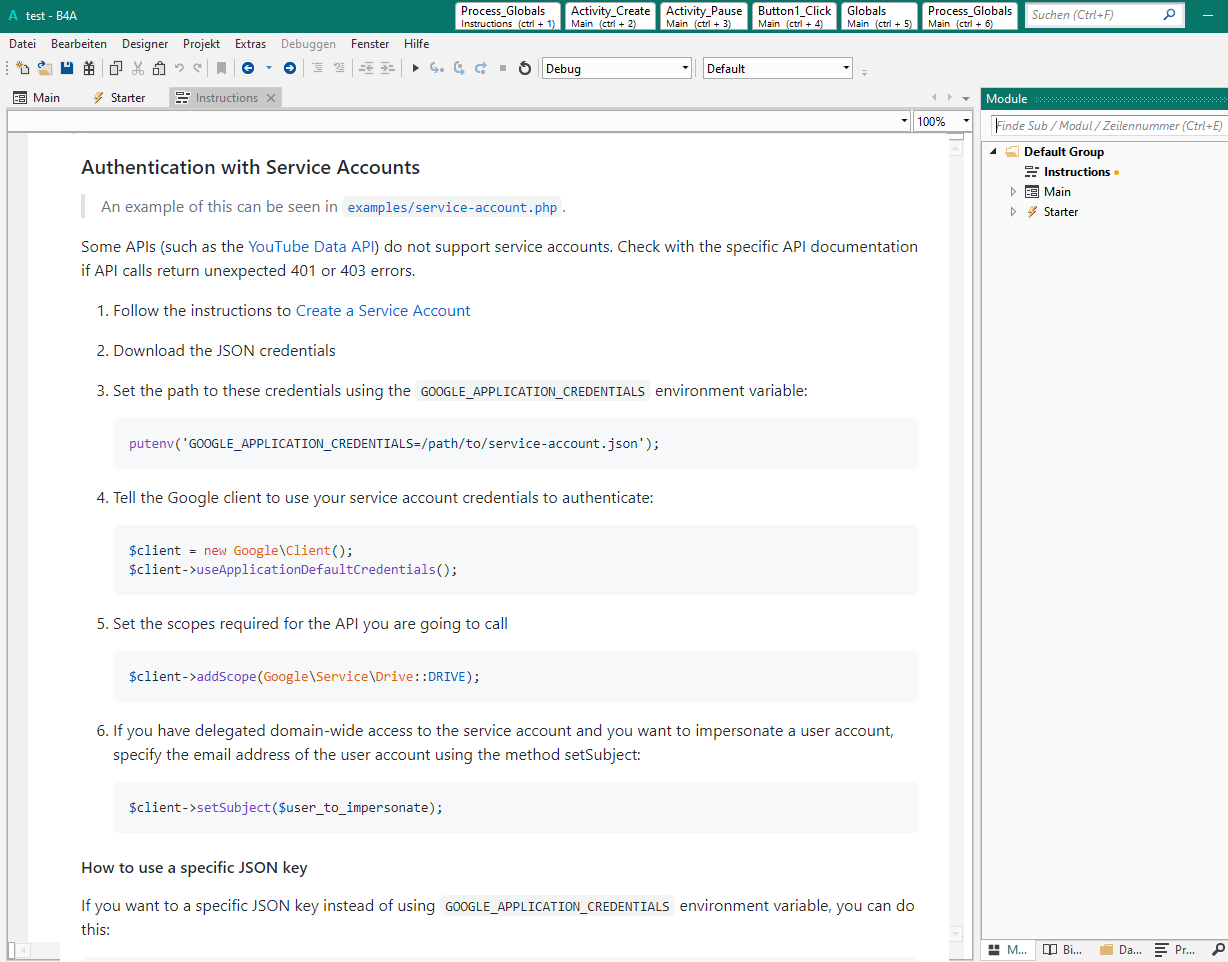
Task: Select the Instructions module in the tree
Action: 1076,172
